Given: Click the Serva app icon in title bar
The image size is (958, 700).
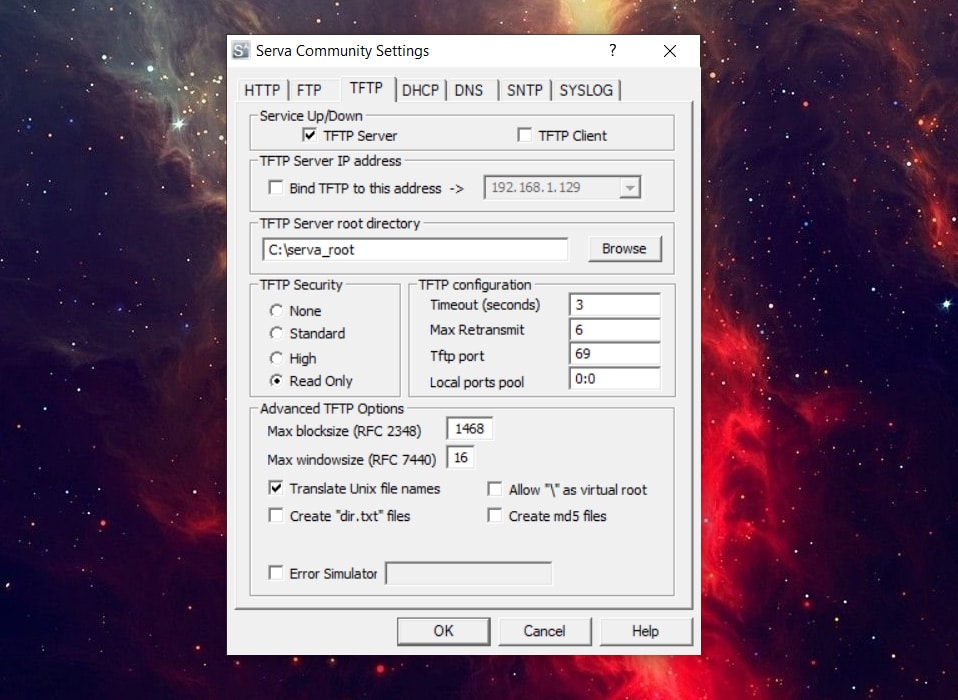Looking at the screenshot, I should (x=241, y=51).
